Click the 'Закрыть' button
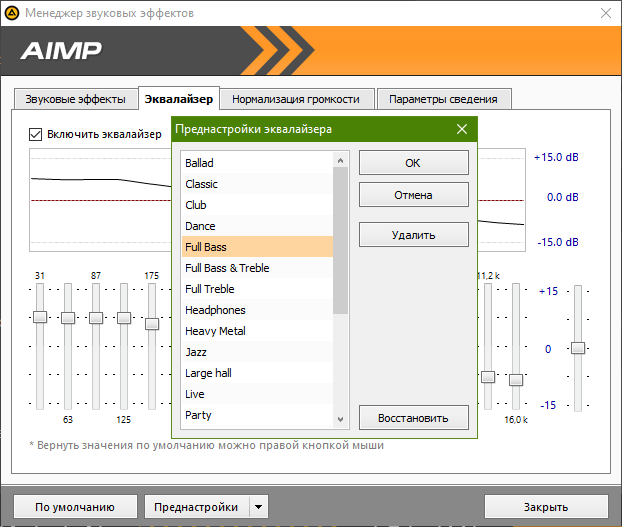The image size is (622, 527). click(546, 507)
